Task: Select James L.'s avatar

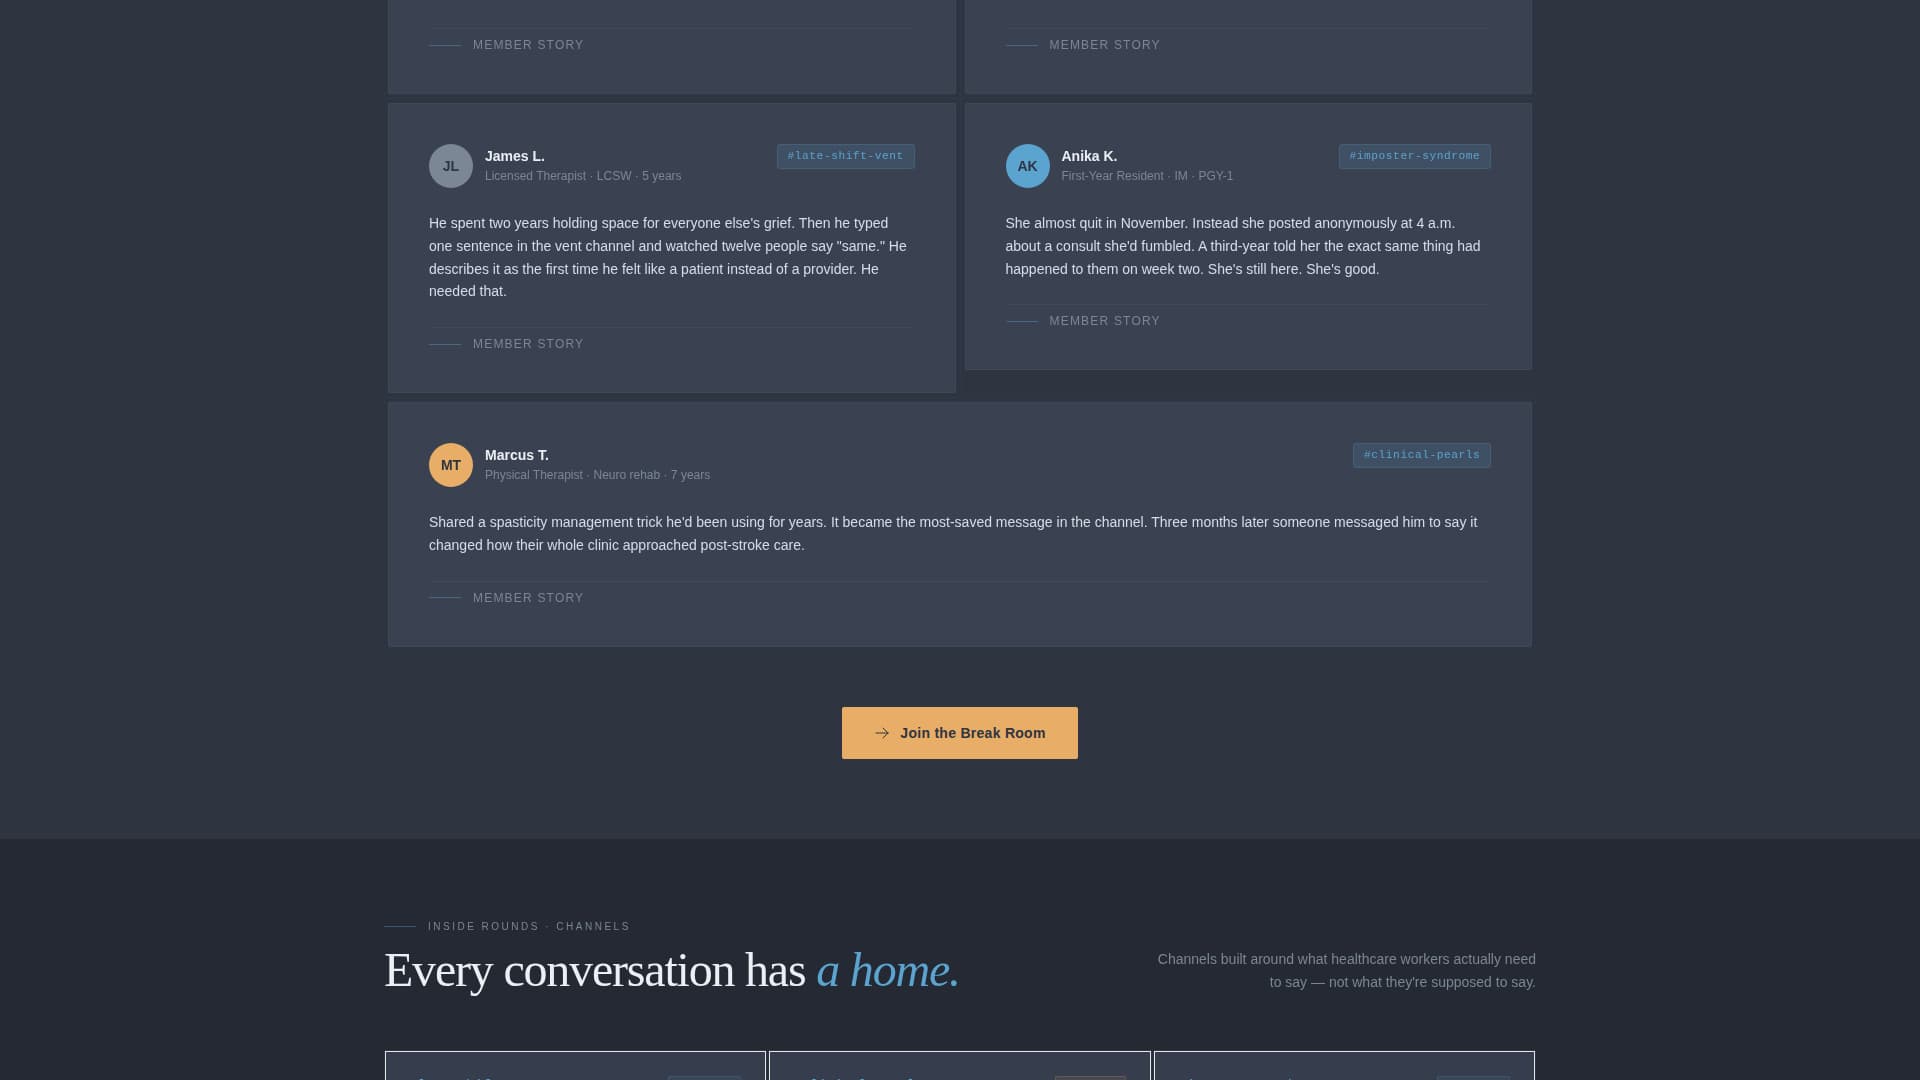Action: tap(451, 165)
